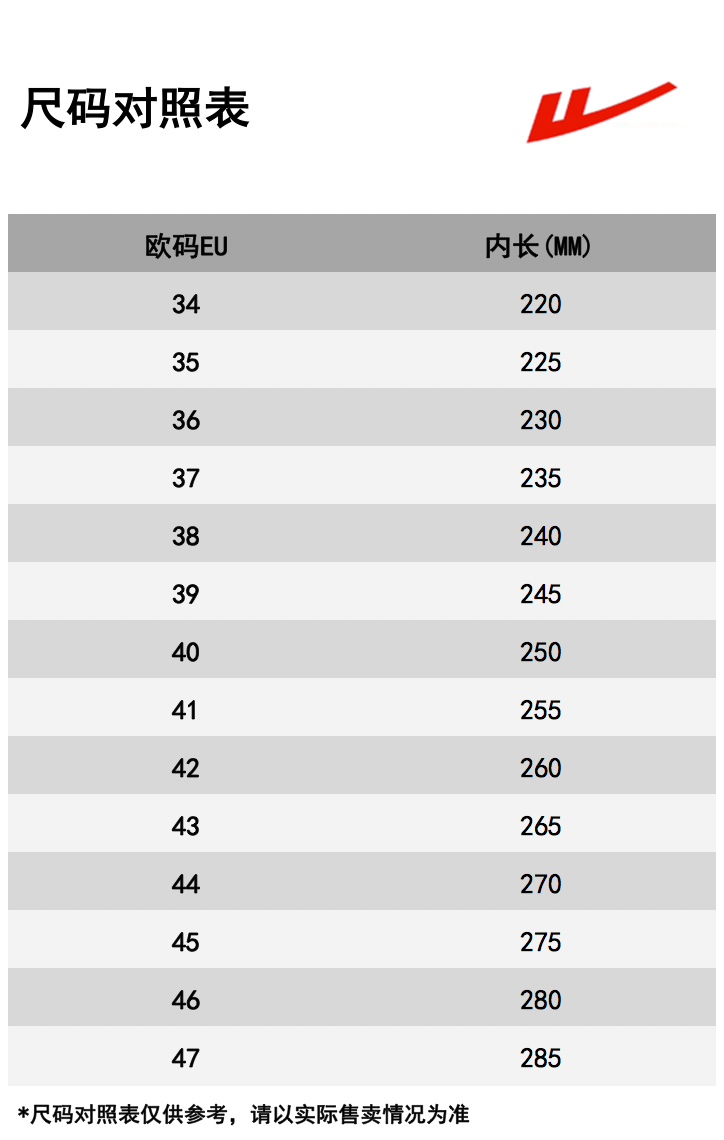Click the 尺码对照表 title text

[135, 109]
